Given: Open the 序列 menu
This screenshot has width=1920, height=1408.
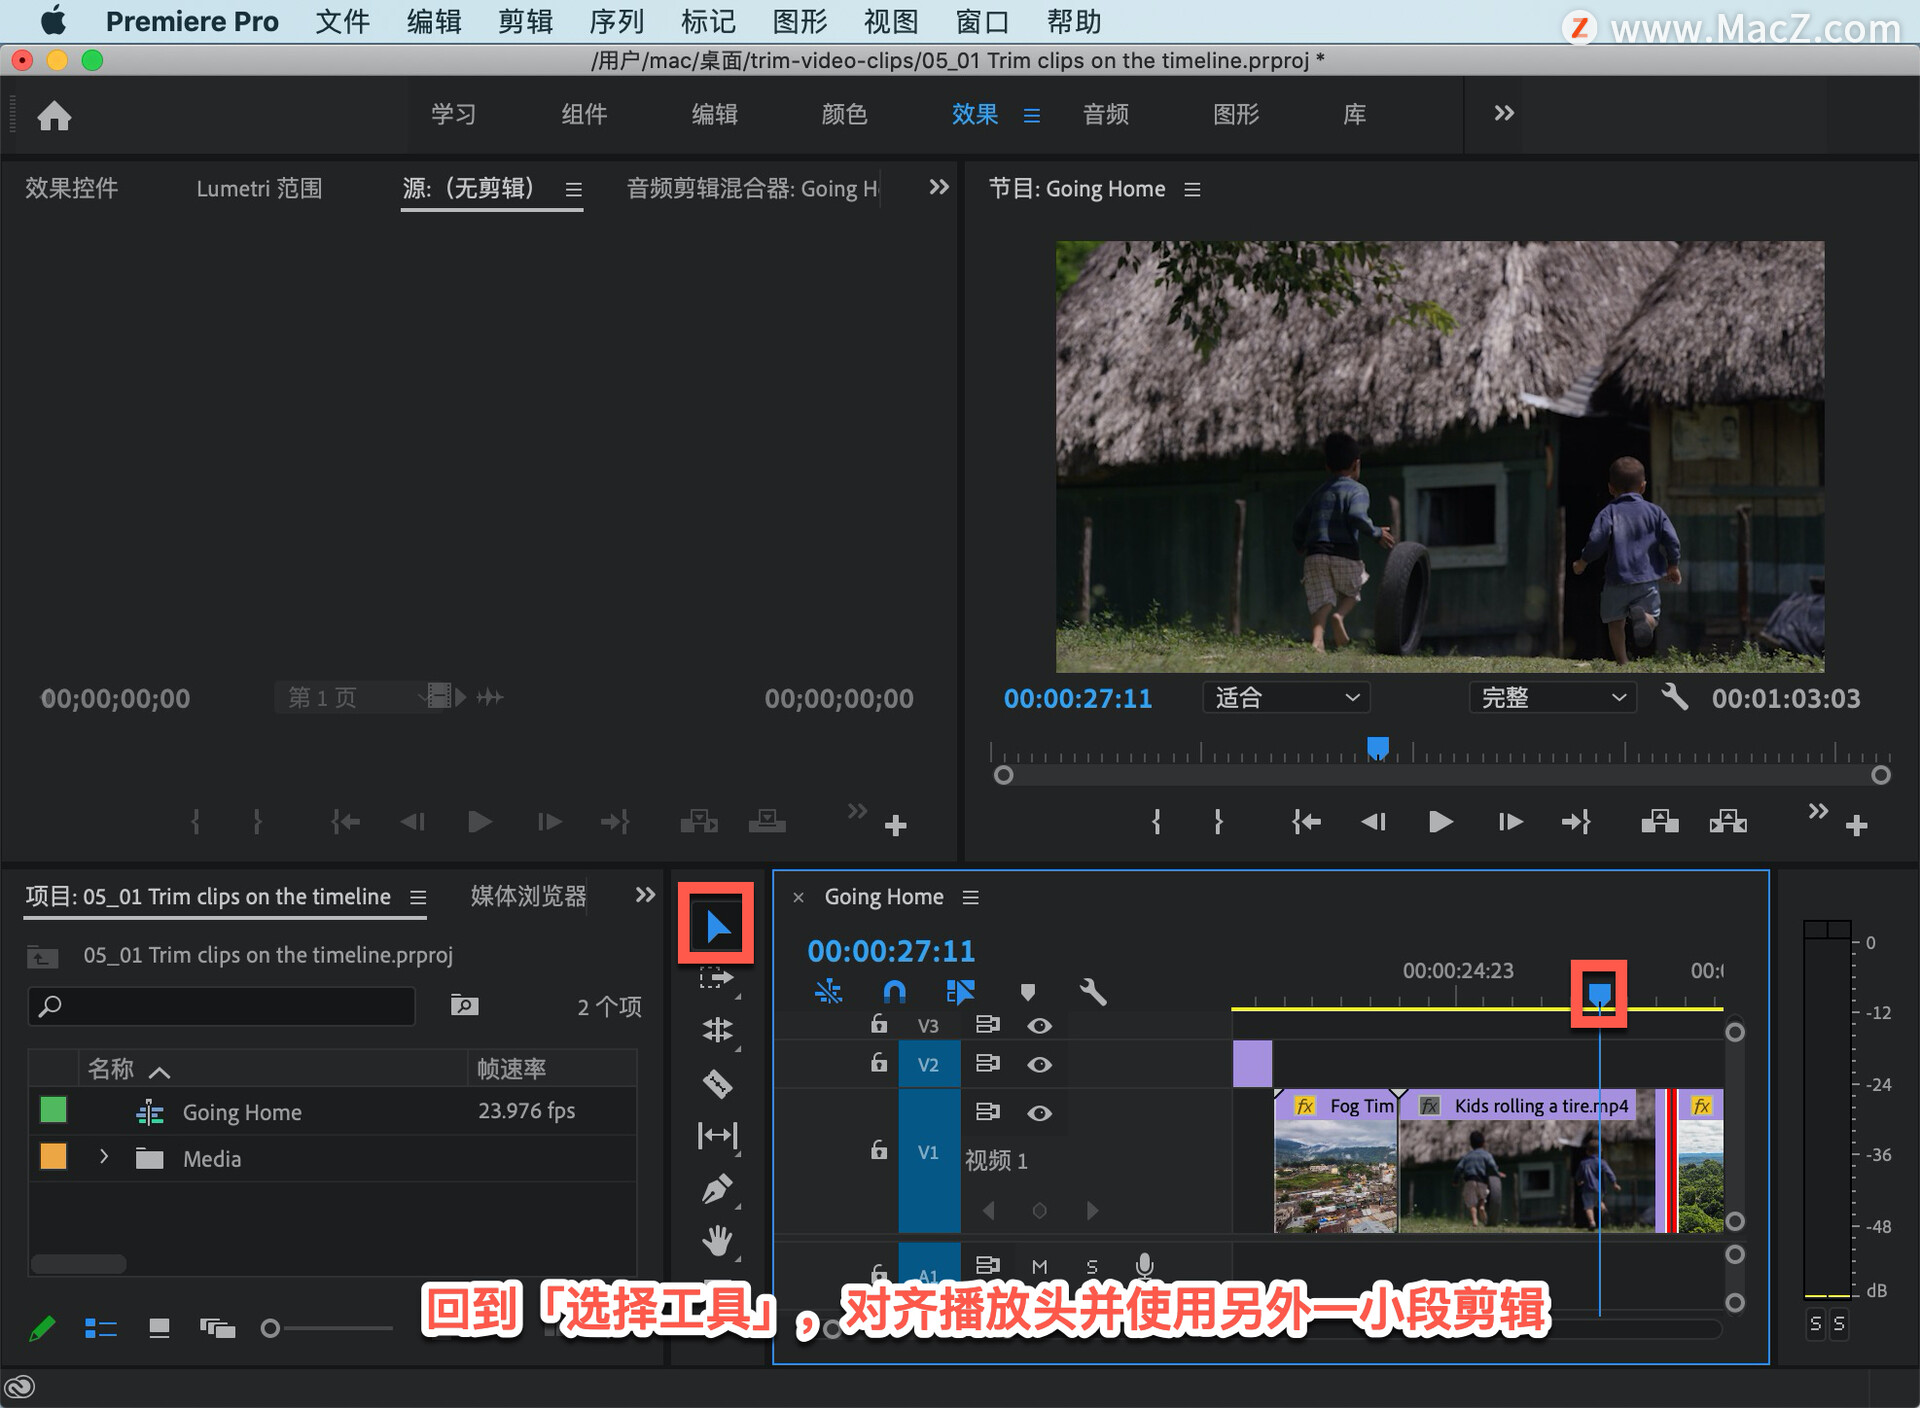Looking at the screenshot, I should (616, 21).
